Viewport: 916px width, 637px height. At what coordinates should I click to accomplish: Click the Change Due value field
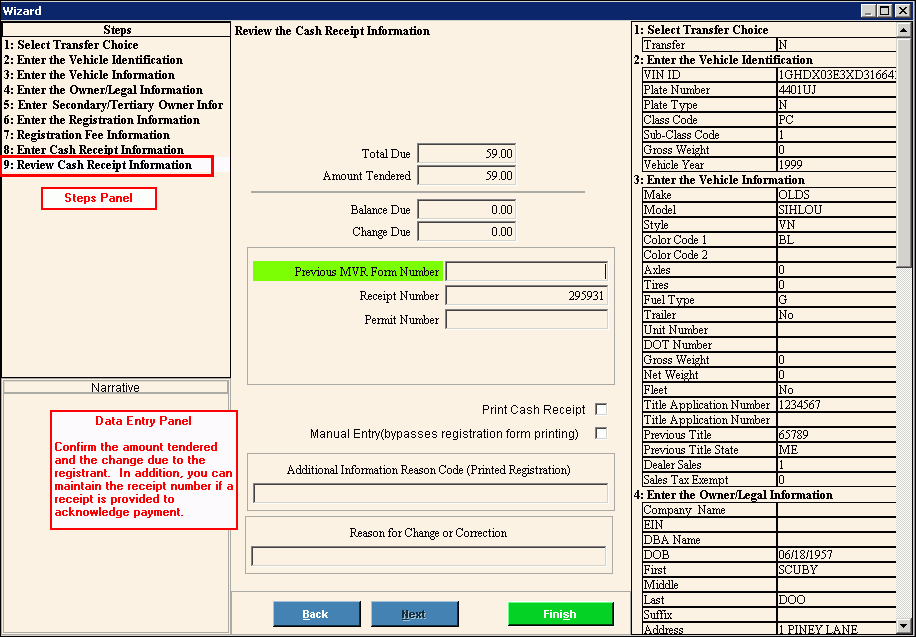pyautogui.click(x=467, y=231)
